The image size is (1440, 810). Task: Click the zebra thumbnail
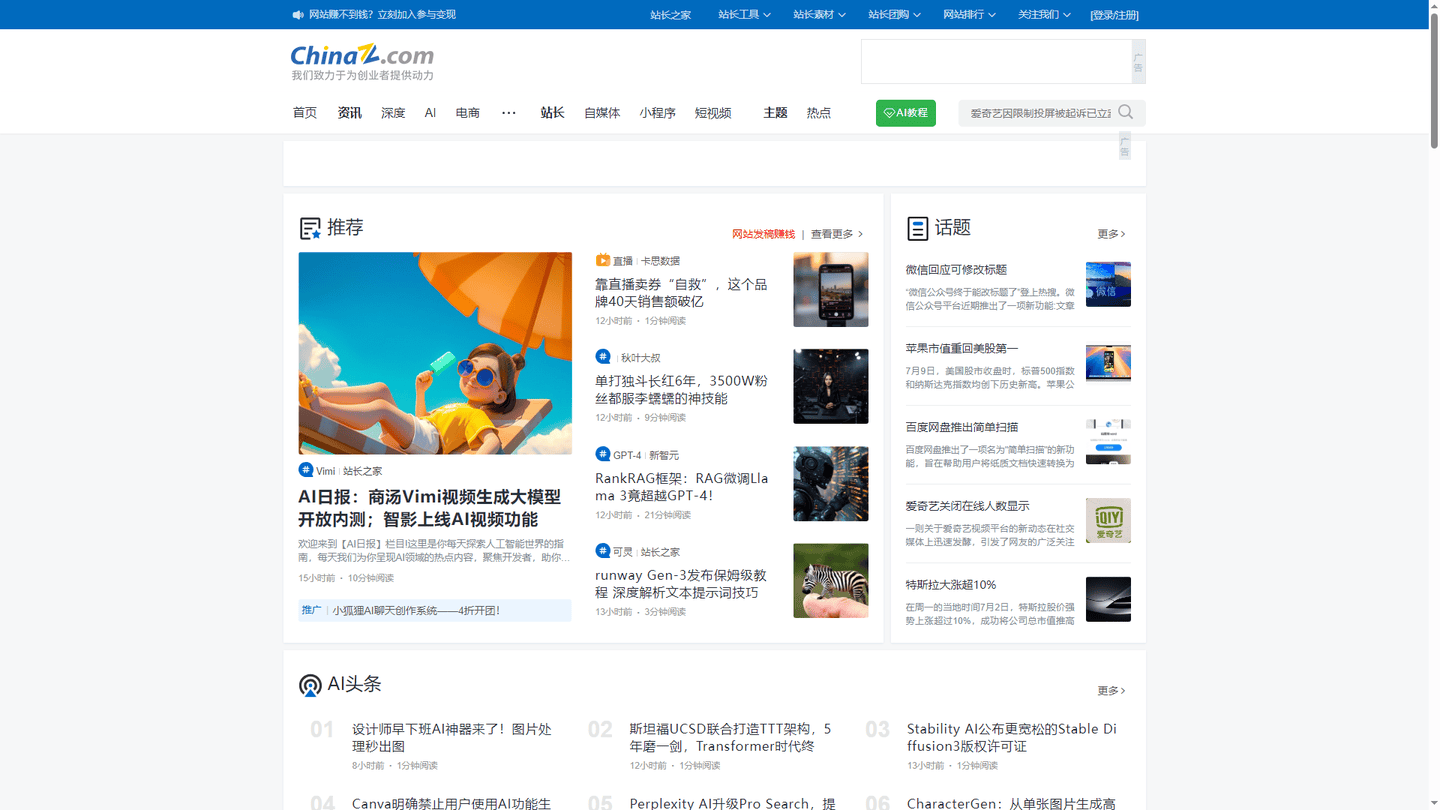(x=831, y=581)
